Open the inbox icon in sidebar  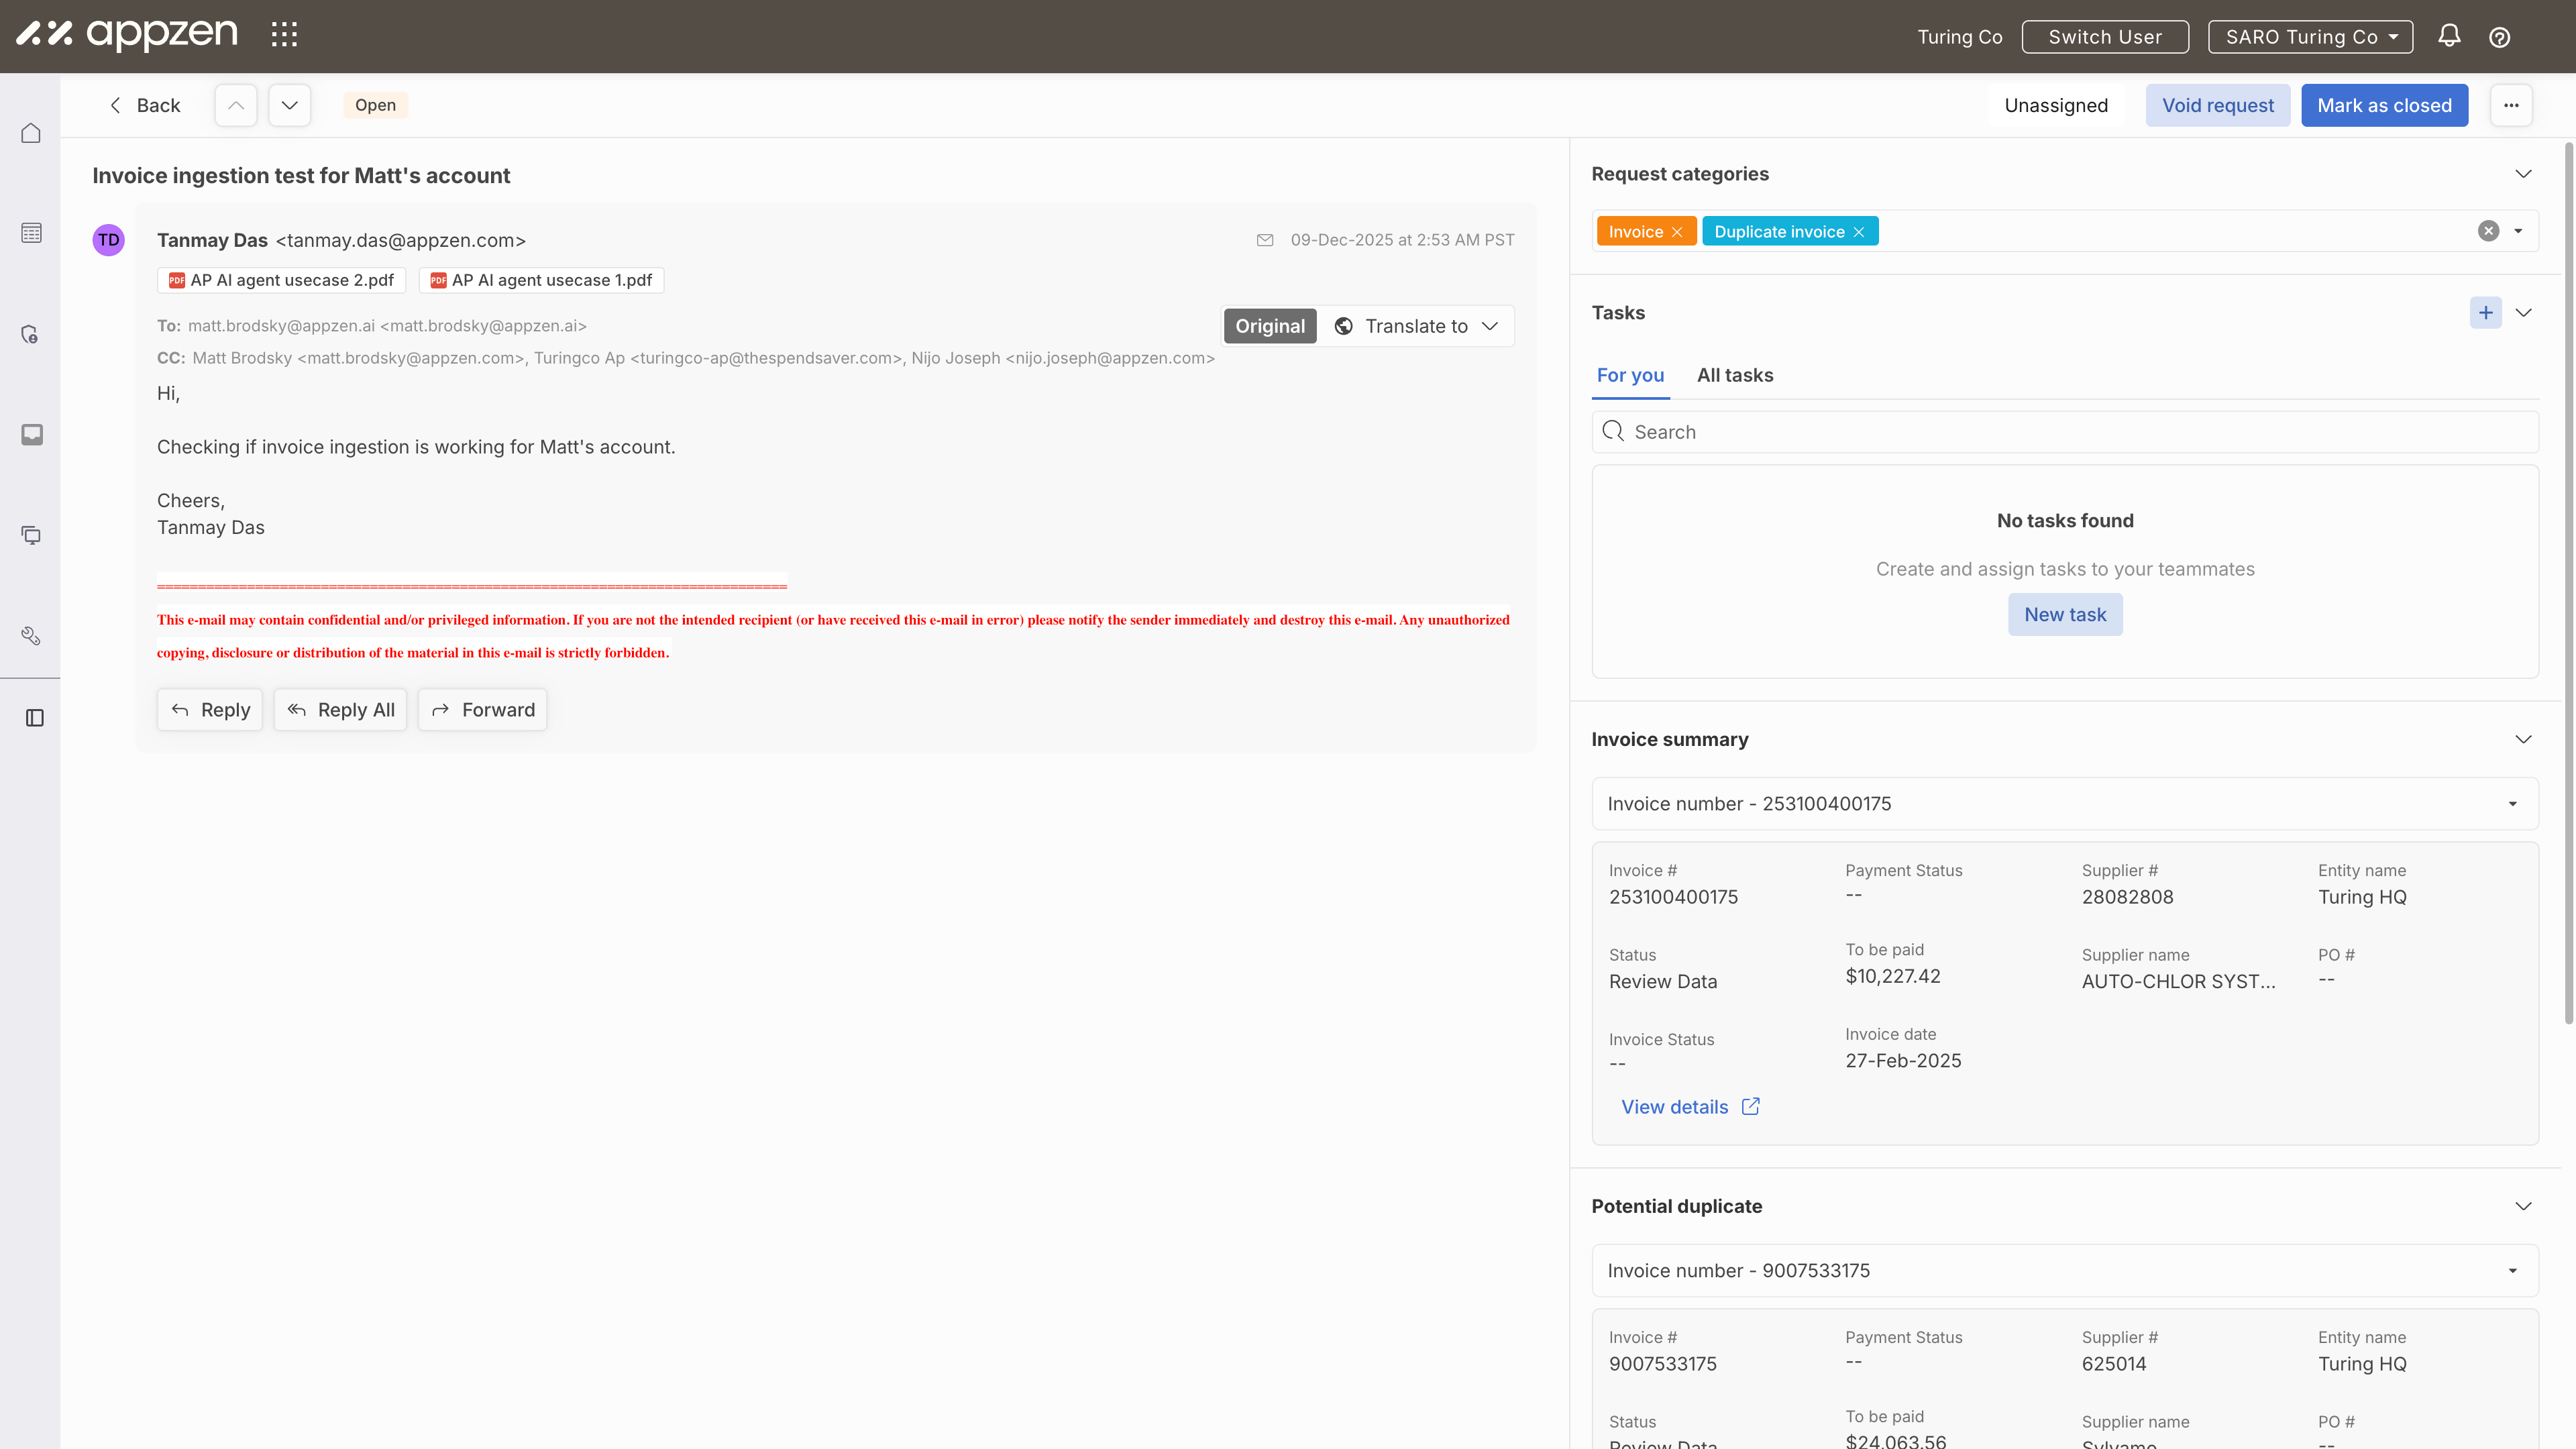click(x=31, y=434)
